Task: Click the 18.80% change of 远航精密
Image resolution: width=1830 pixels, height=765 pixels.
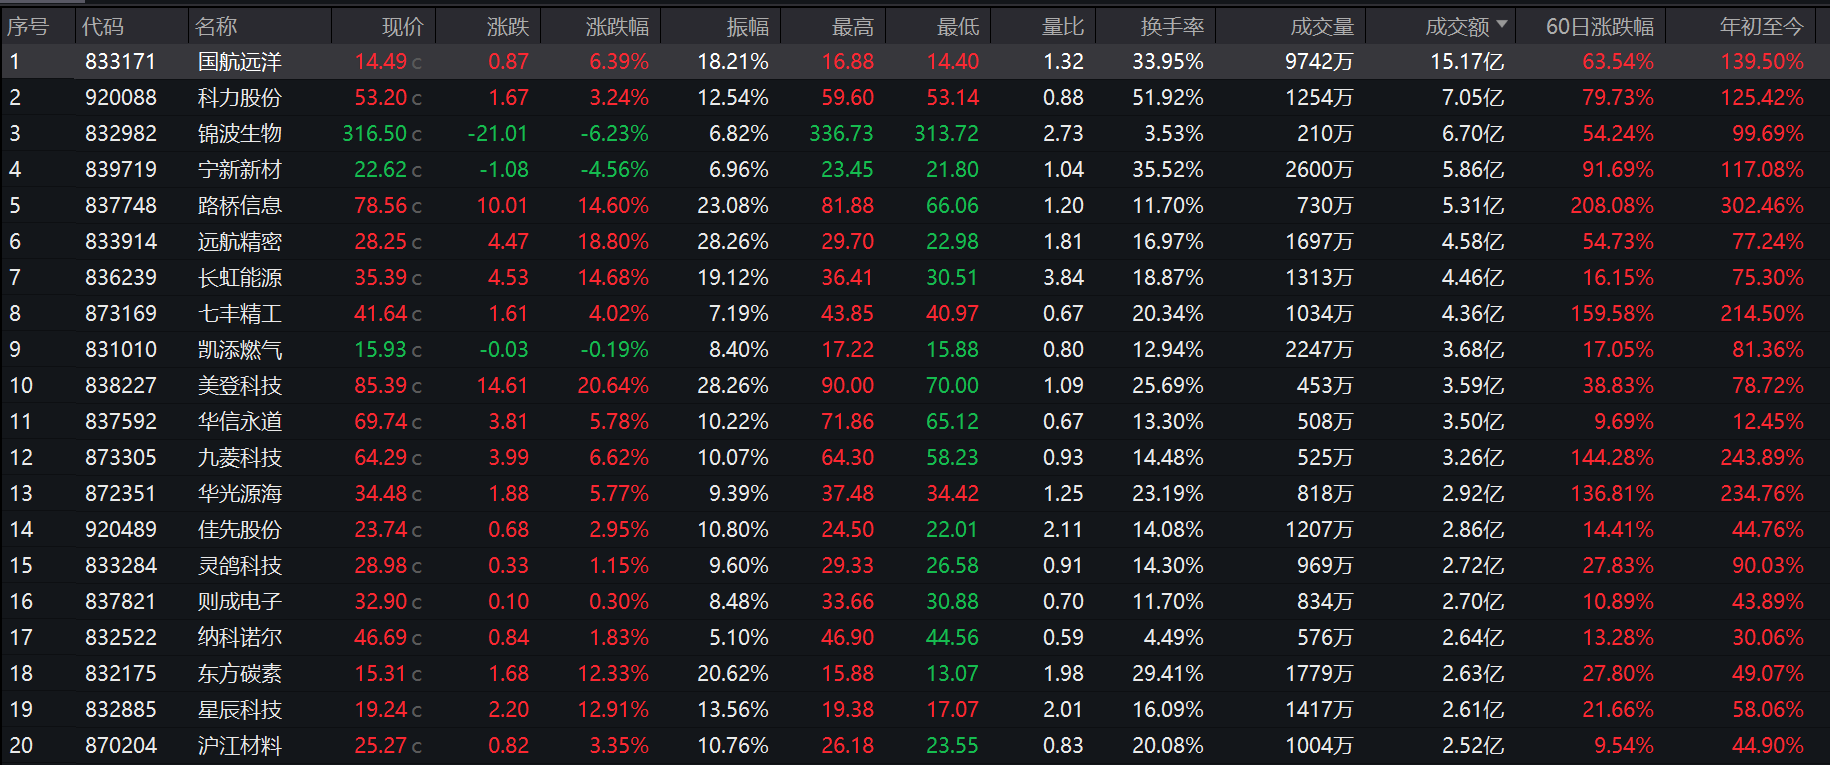Action: tap(613, 242)
